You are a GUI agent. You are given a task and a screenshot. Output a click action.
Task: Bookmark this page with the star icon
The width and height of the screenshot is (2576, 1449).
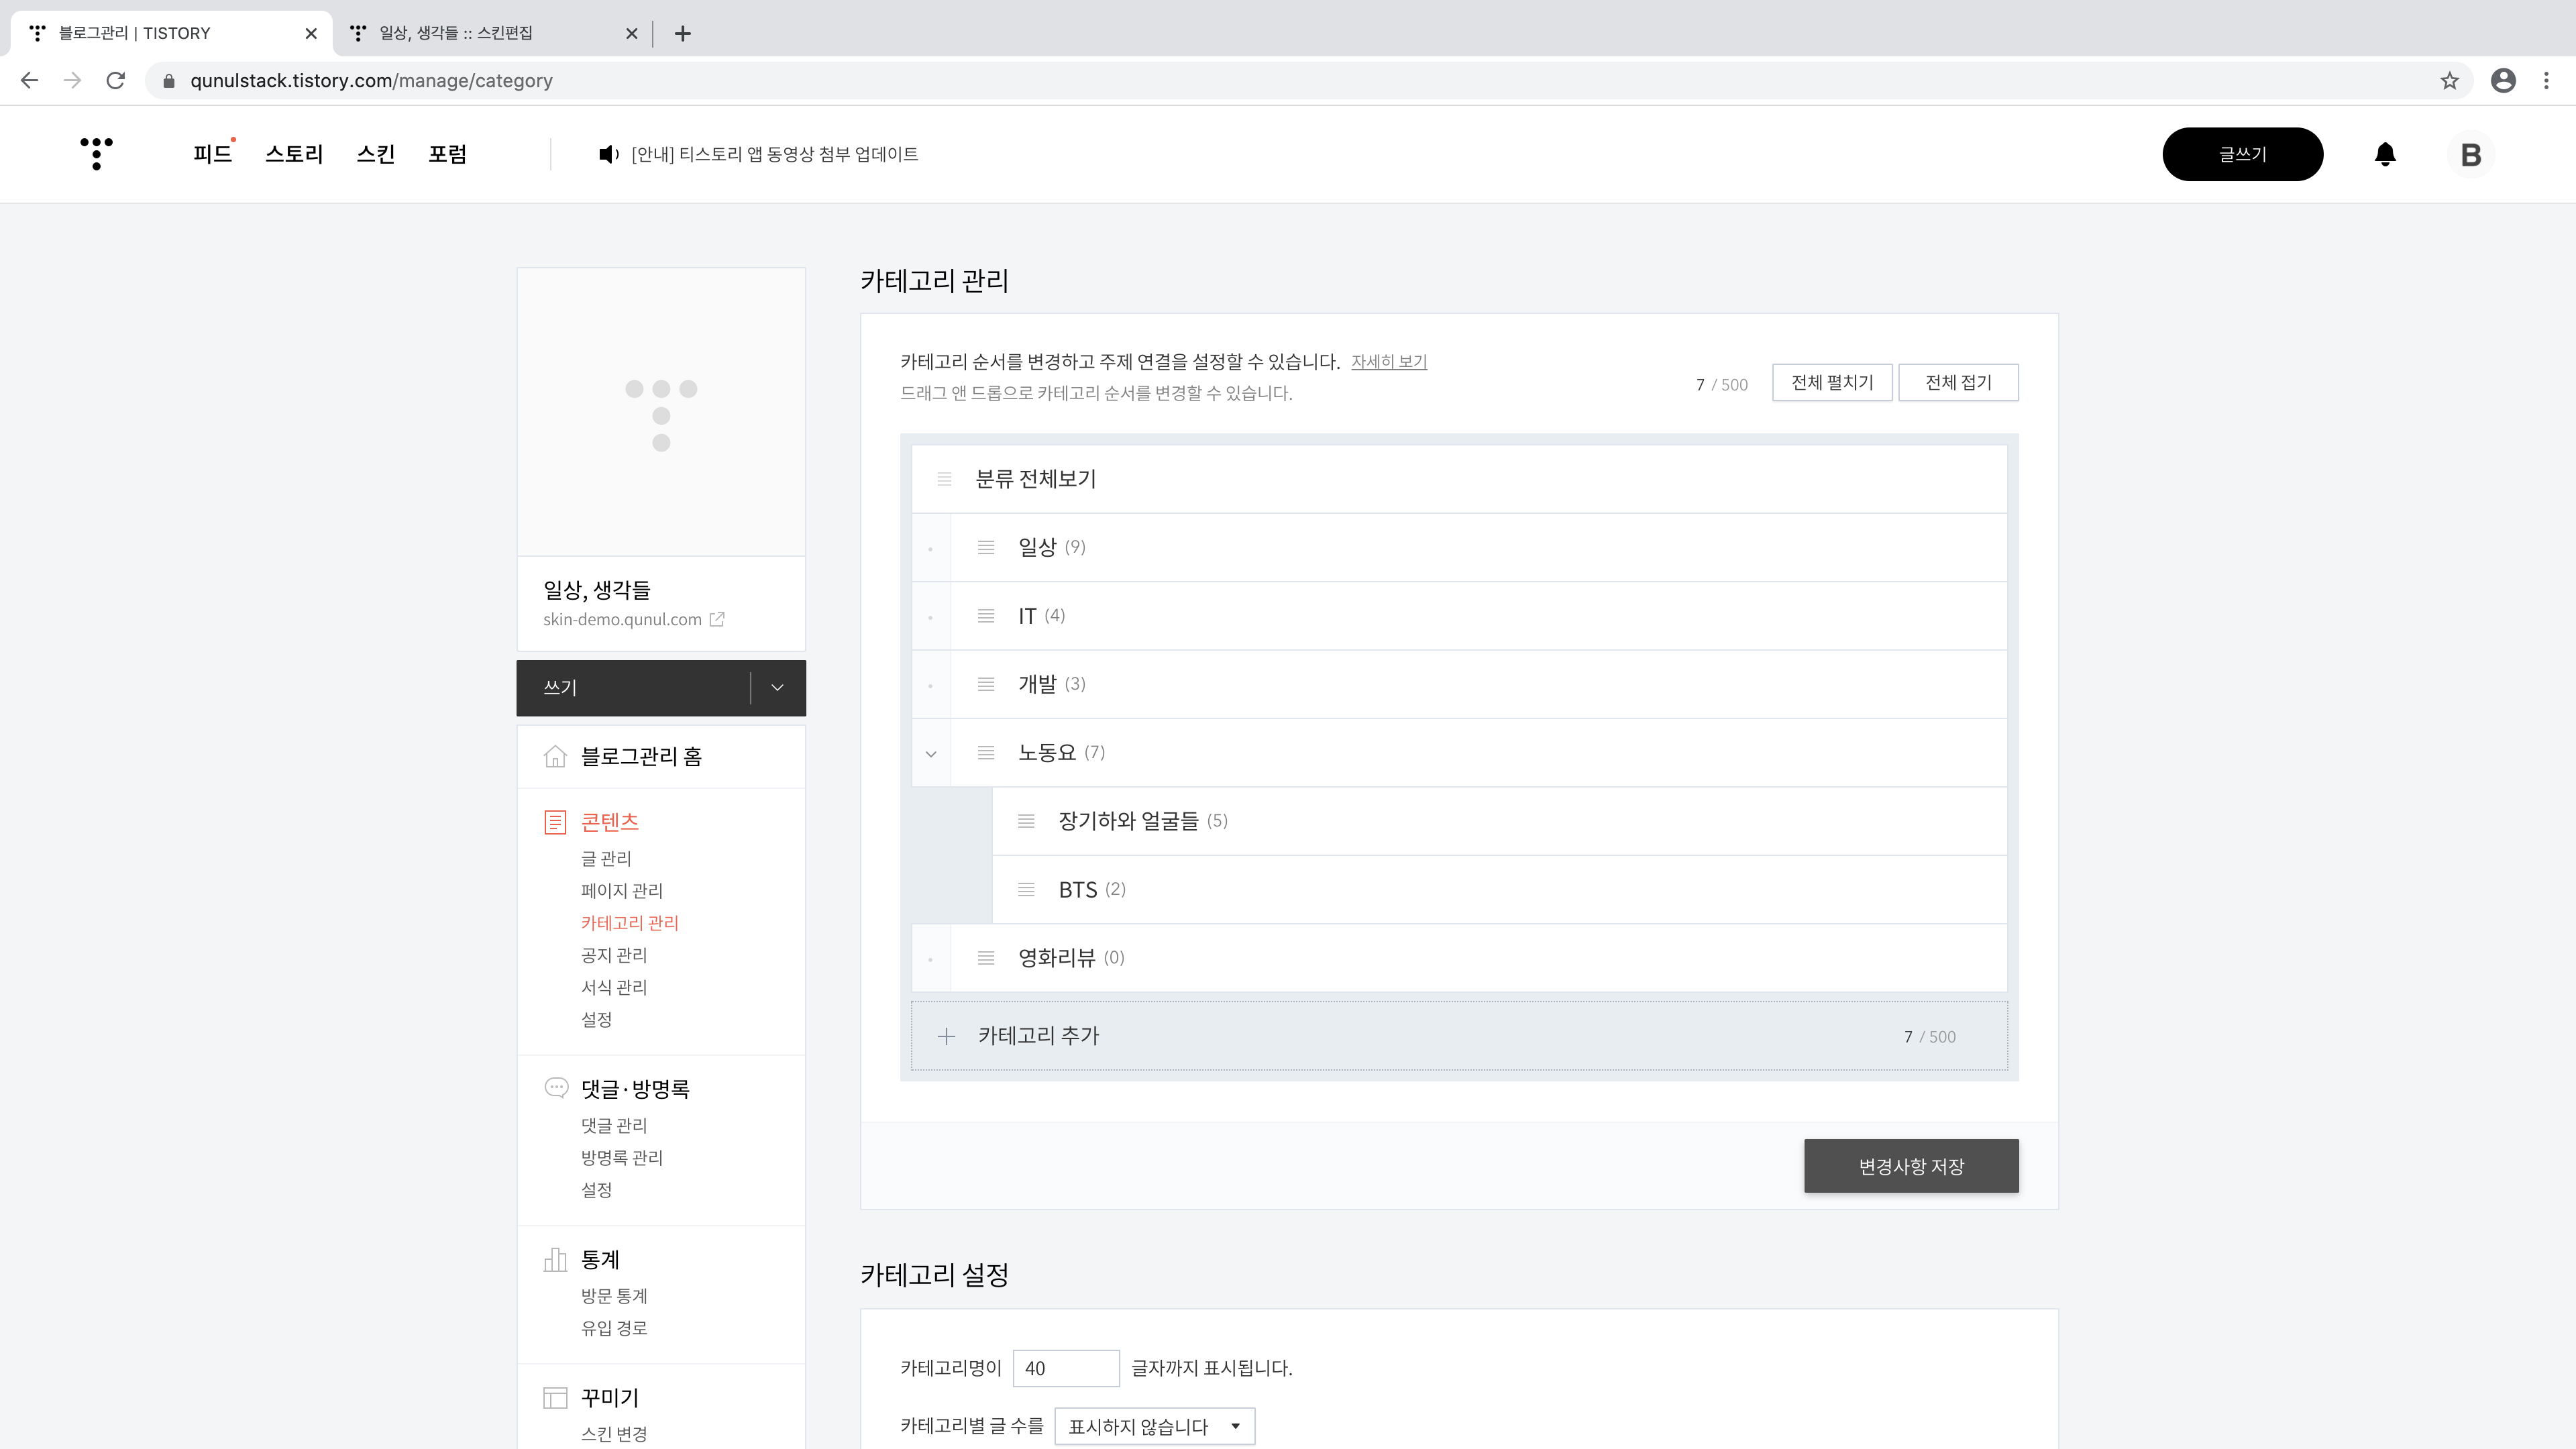2449,81
